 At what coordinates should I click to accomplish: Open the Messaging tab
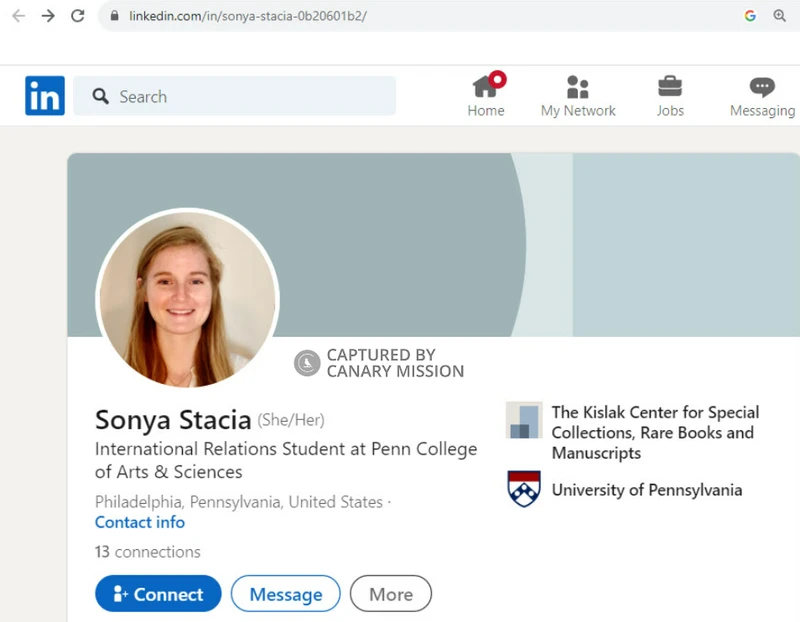coord(762,96)
